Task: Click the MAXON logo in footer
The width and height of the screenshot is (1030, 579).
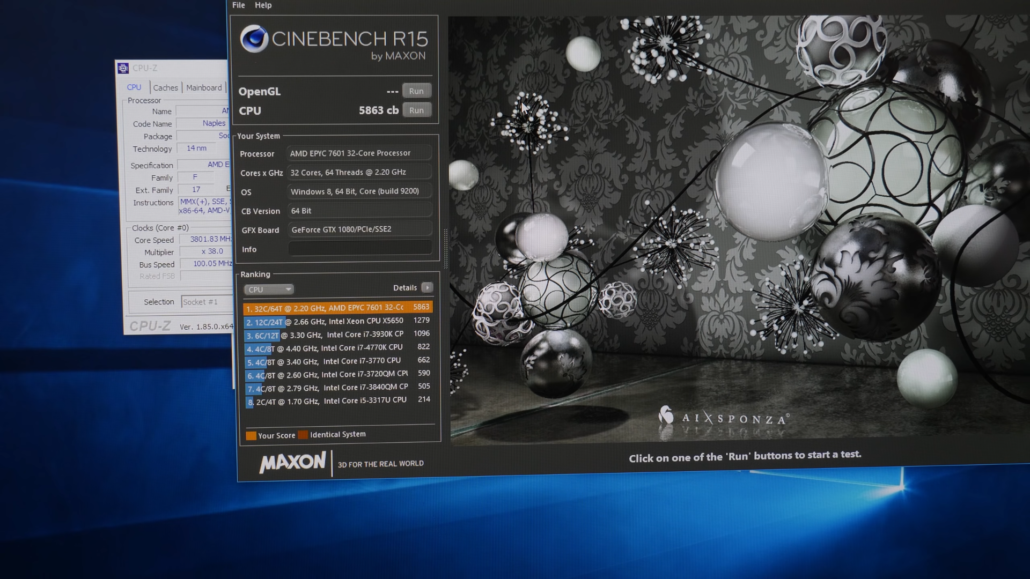Action: [x=293, y=462]
